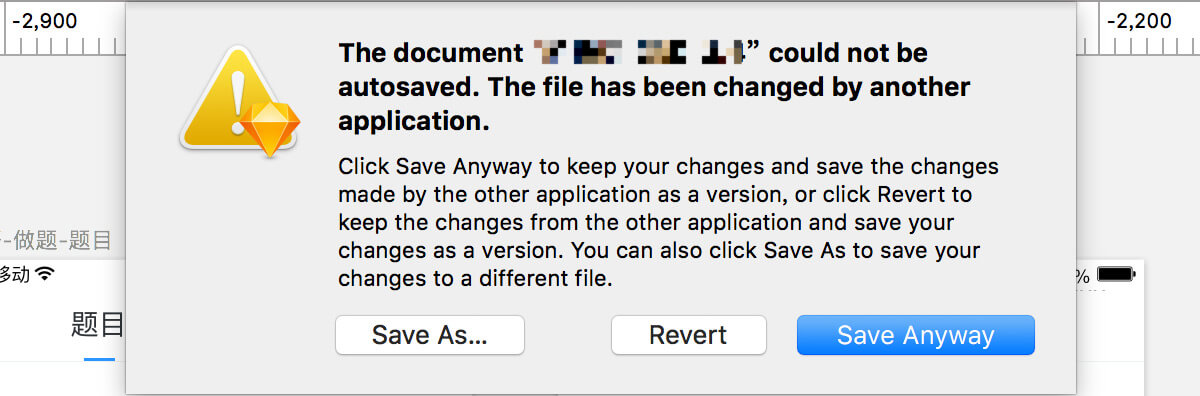The image size is (1200, 396).
Task: Choose Revert to keep other application's changes
Action: pyautogui.click(x=688, y=335)
